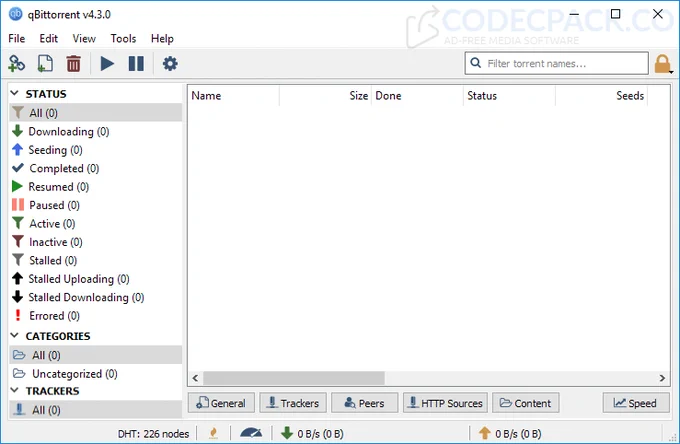This screenshot has height=444, width=680.
Task: Sort by the Done column header
Action: click(418, 96)
